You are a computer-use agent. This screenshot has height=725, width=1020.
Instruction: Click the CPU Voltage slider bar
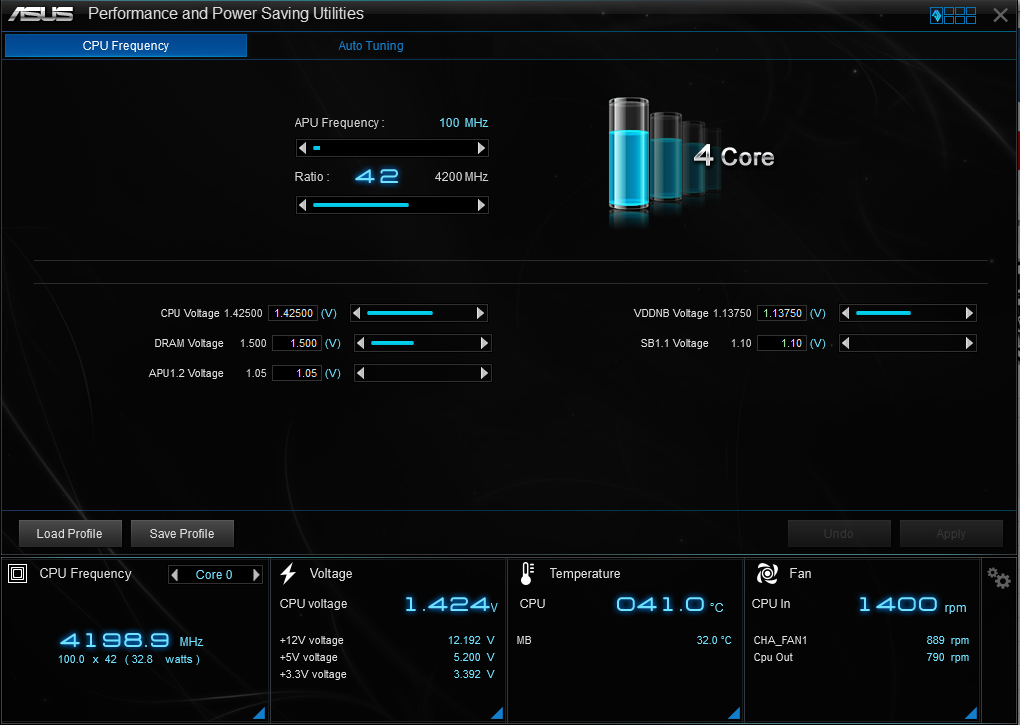pyautogui.click(x=418, y=313)
